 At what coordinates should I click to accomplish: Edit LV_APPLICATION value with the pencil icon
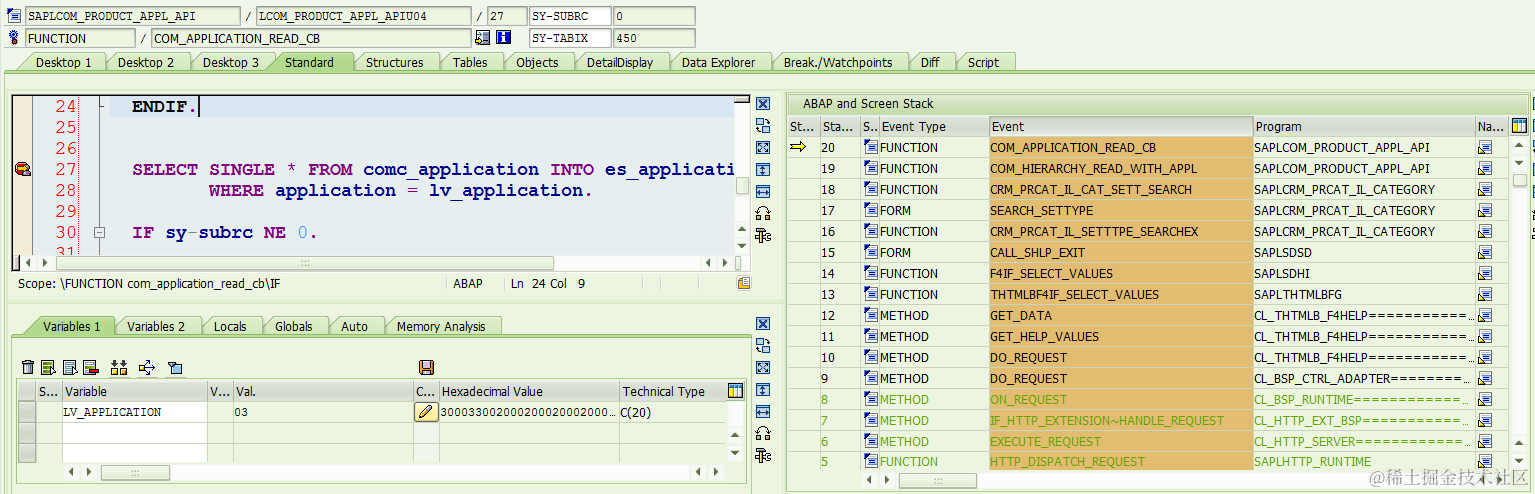[x=426, y=412]
